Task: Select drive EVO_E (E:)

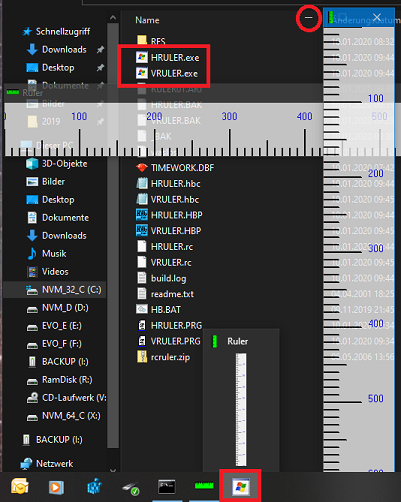Action: pos(54,326)
